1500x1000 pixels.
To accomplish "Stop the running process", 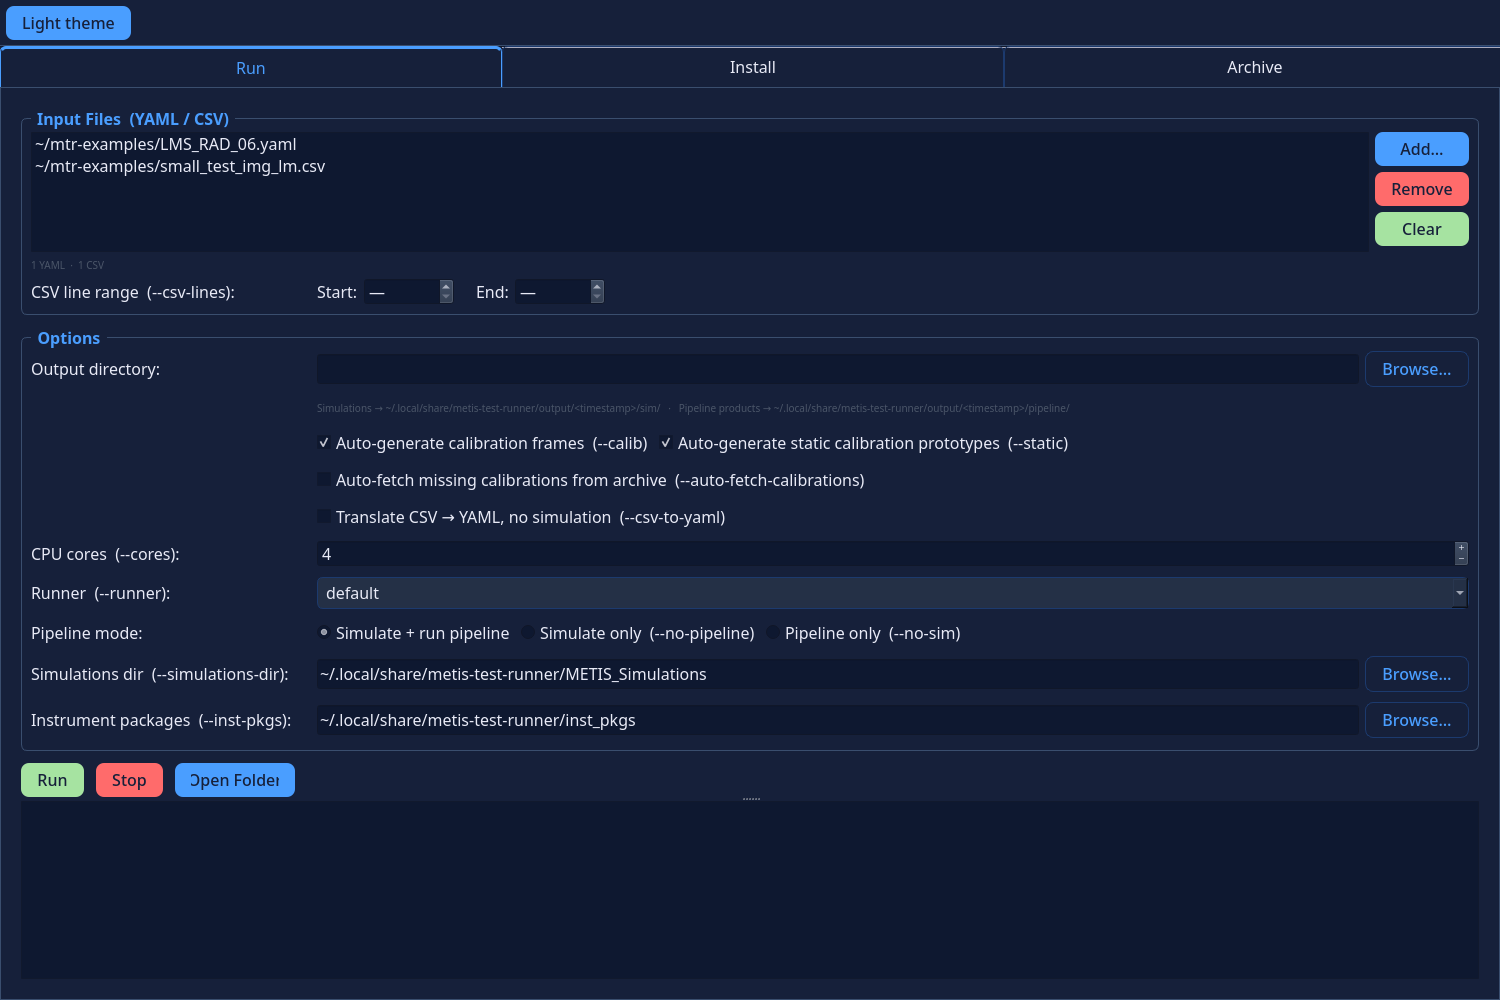I will [129, 780].
